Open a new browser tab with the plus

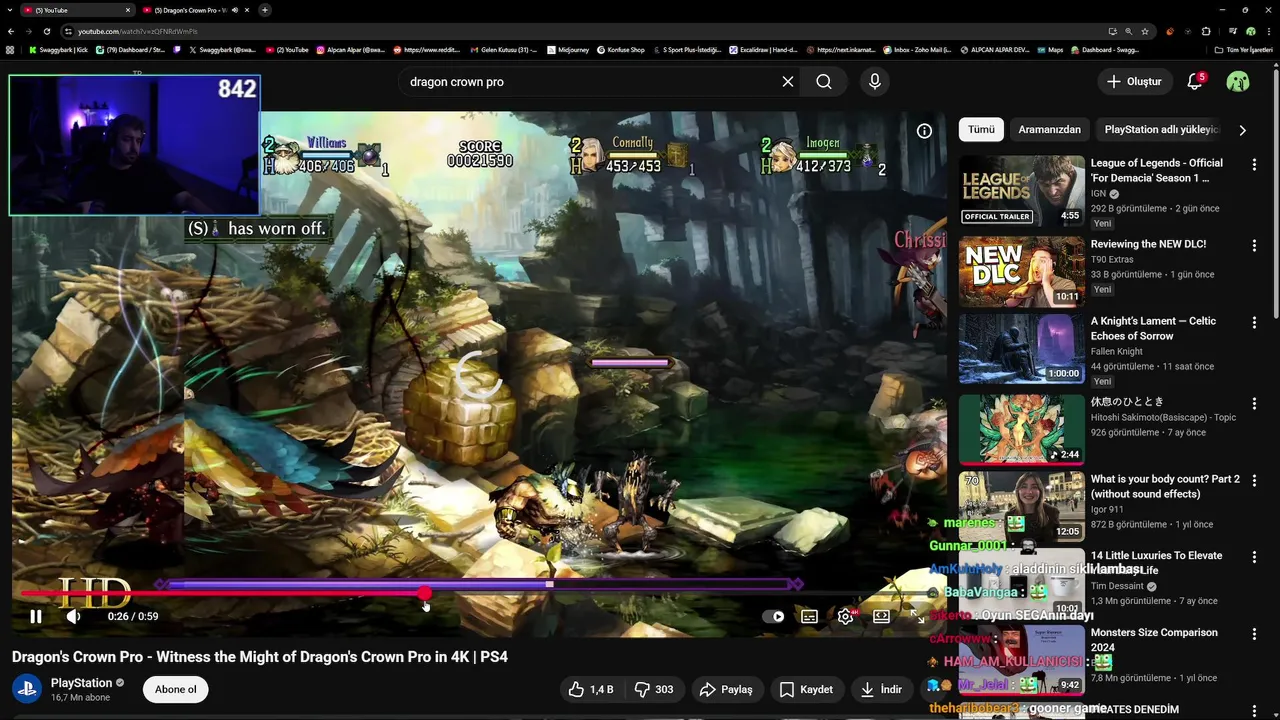click(x=264, y=10)
